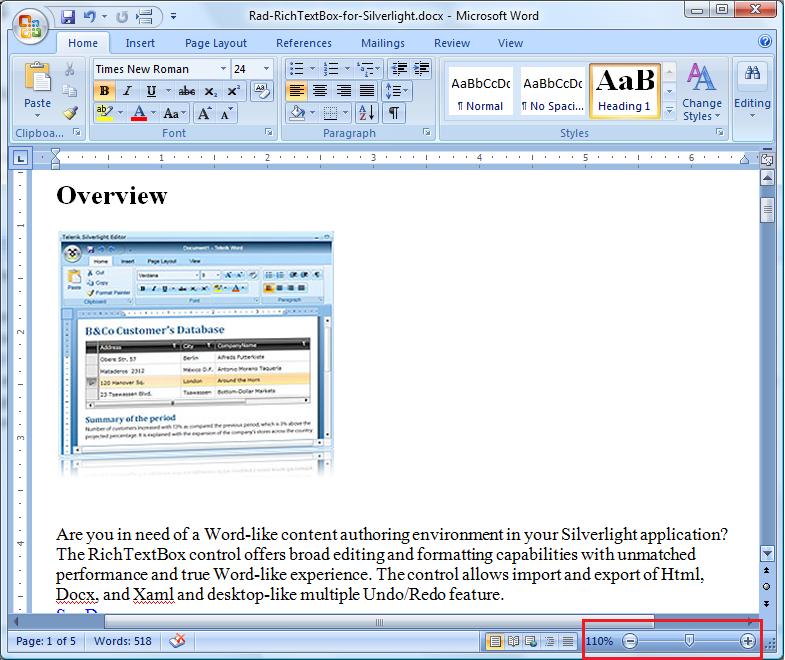Increase paragraph indent

pyautogui.click(x=422, y=69)
